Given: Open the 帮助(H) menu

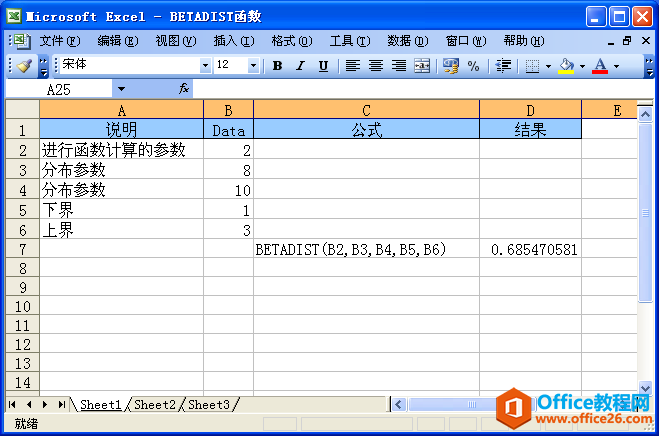Looking at the screenshot, I should tap(524, 41).
